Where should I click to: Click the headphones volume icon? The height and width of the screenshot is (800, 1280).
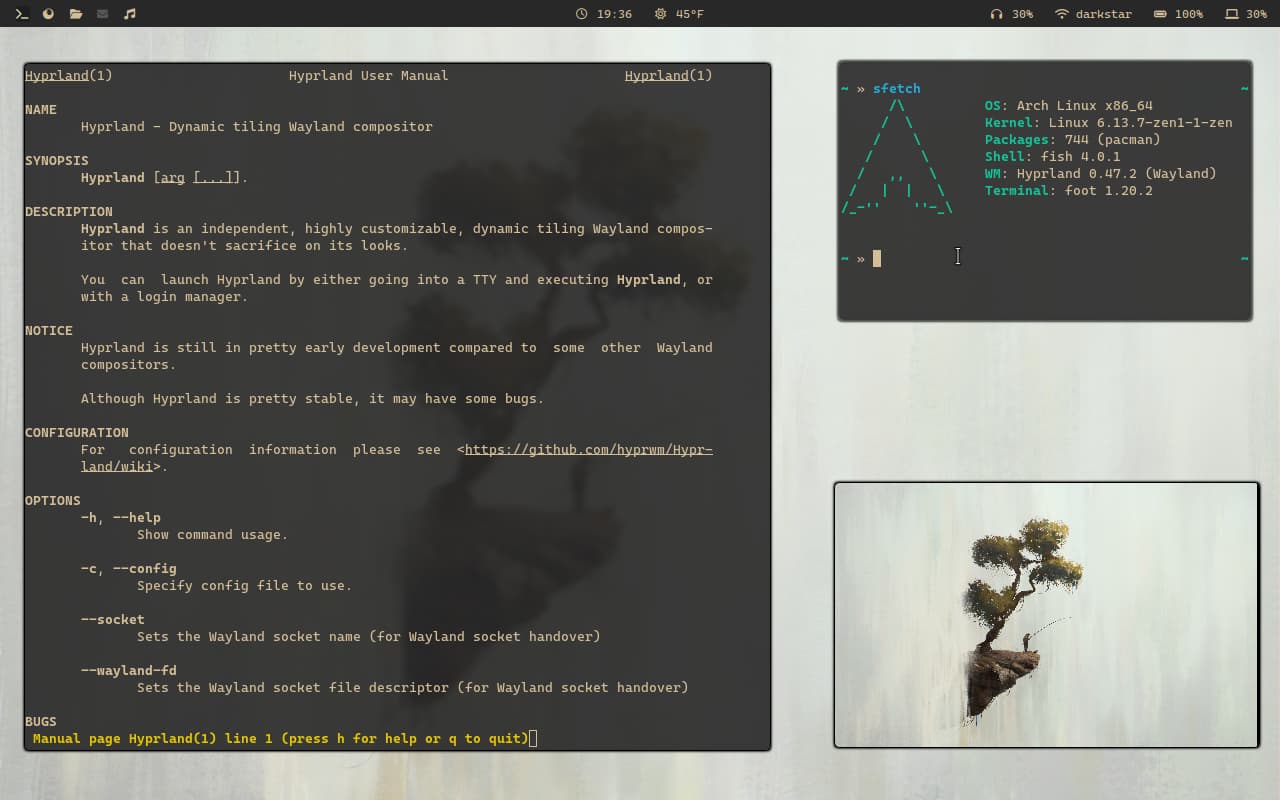pyautogui.click(x=996, y=14)
